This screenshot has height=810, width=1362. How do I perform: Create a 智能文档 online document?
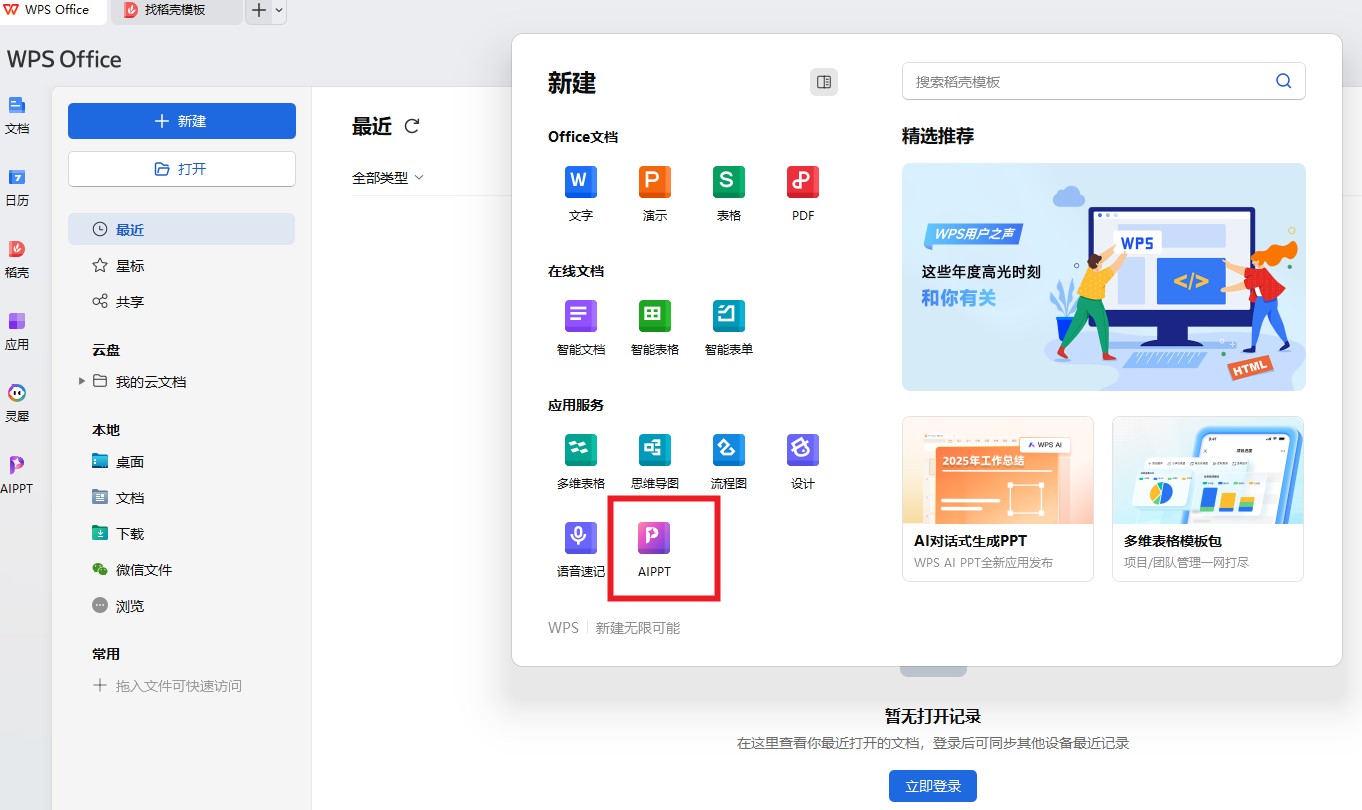(580, 317)
